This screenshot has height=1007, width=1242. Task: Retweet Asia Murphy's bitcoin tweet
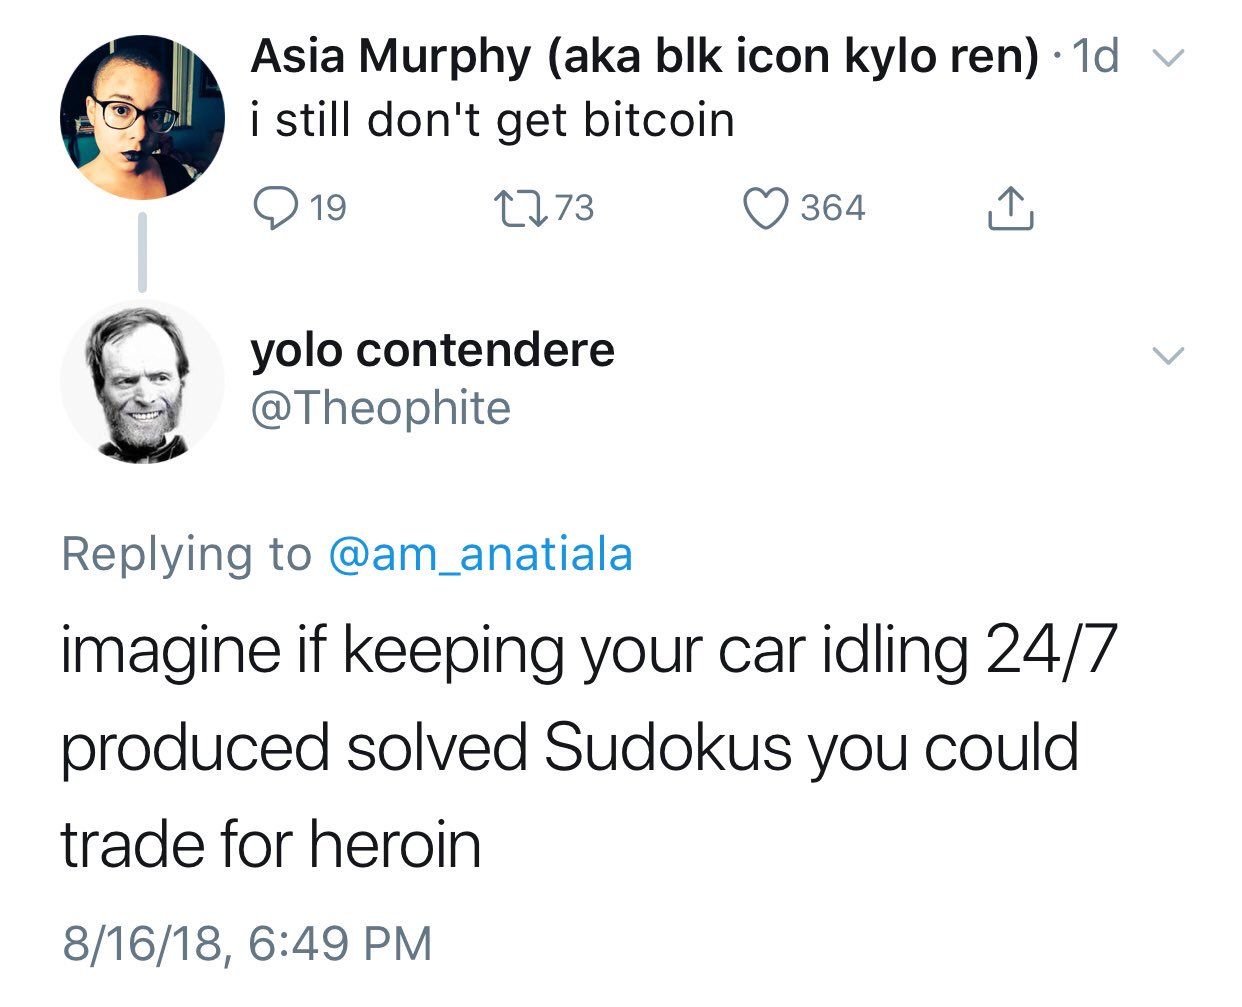coord(519,208)
